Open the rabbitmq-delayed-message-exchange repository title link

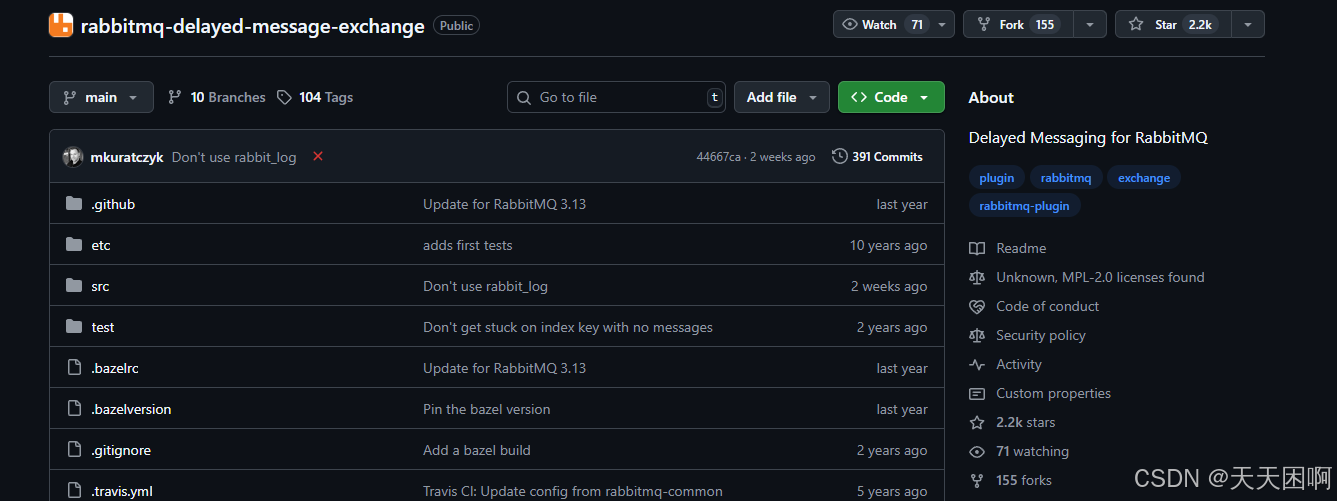coord(252,26)
